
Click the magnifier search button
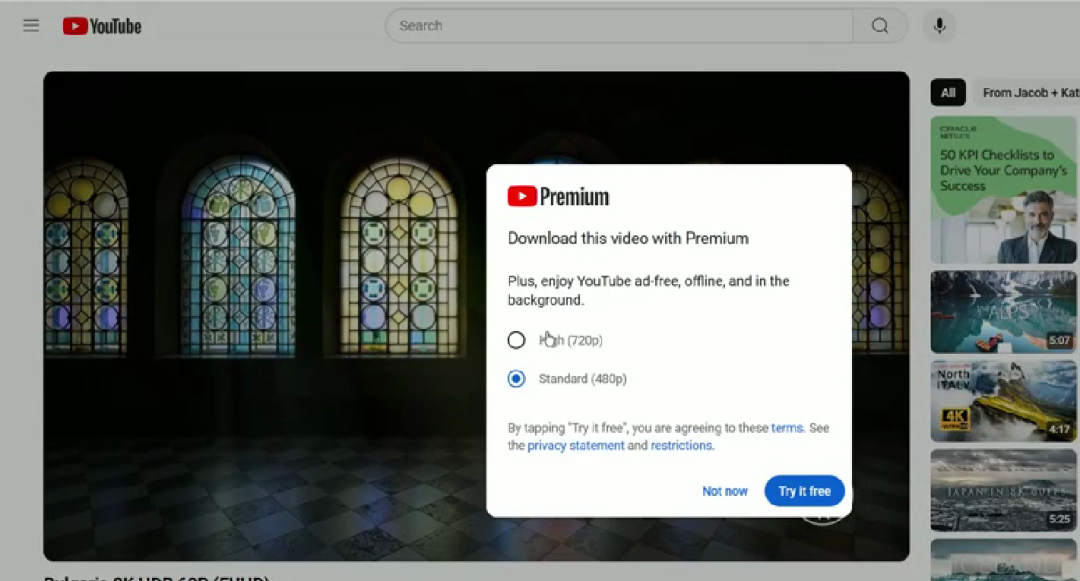880,25
